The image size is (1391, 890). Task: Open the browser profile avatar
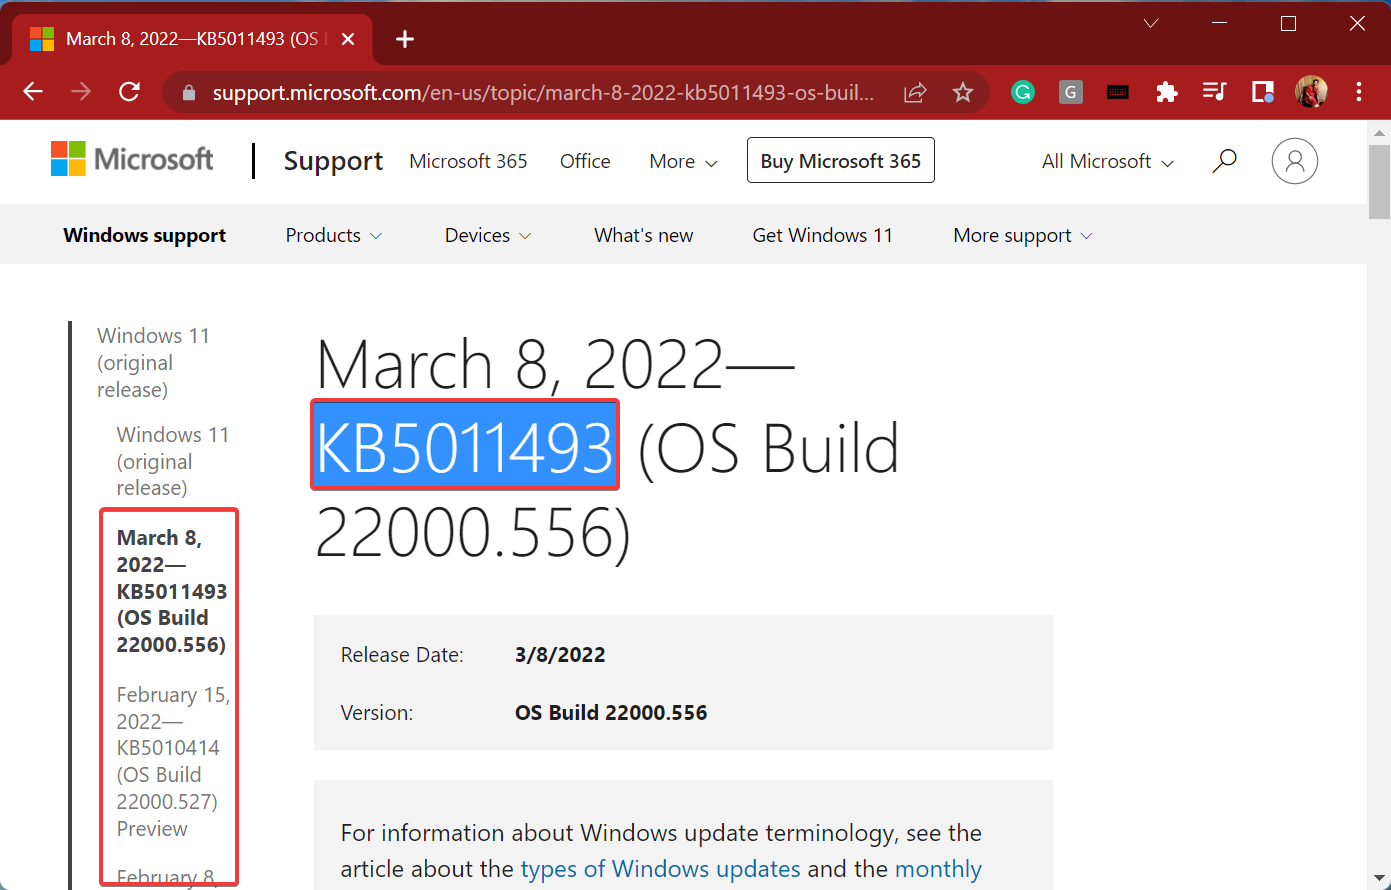click(x=1311, y=91)
